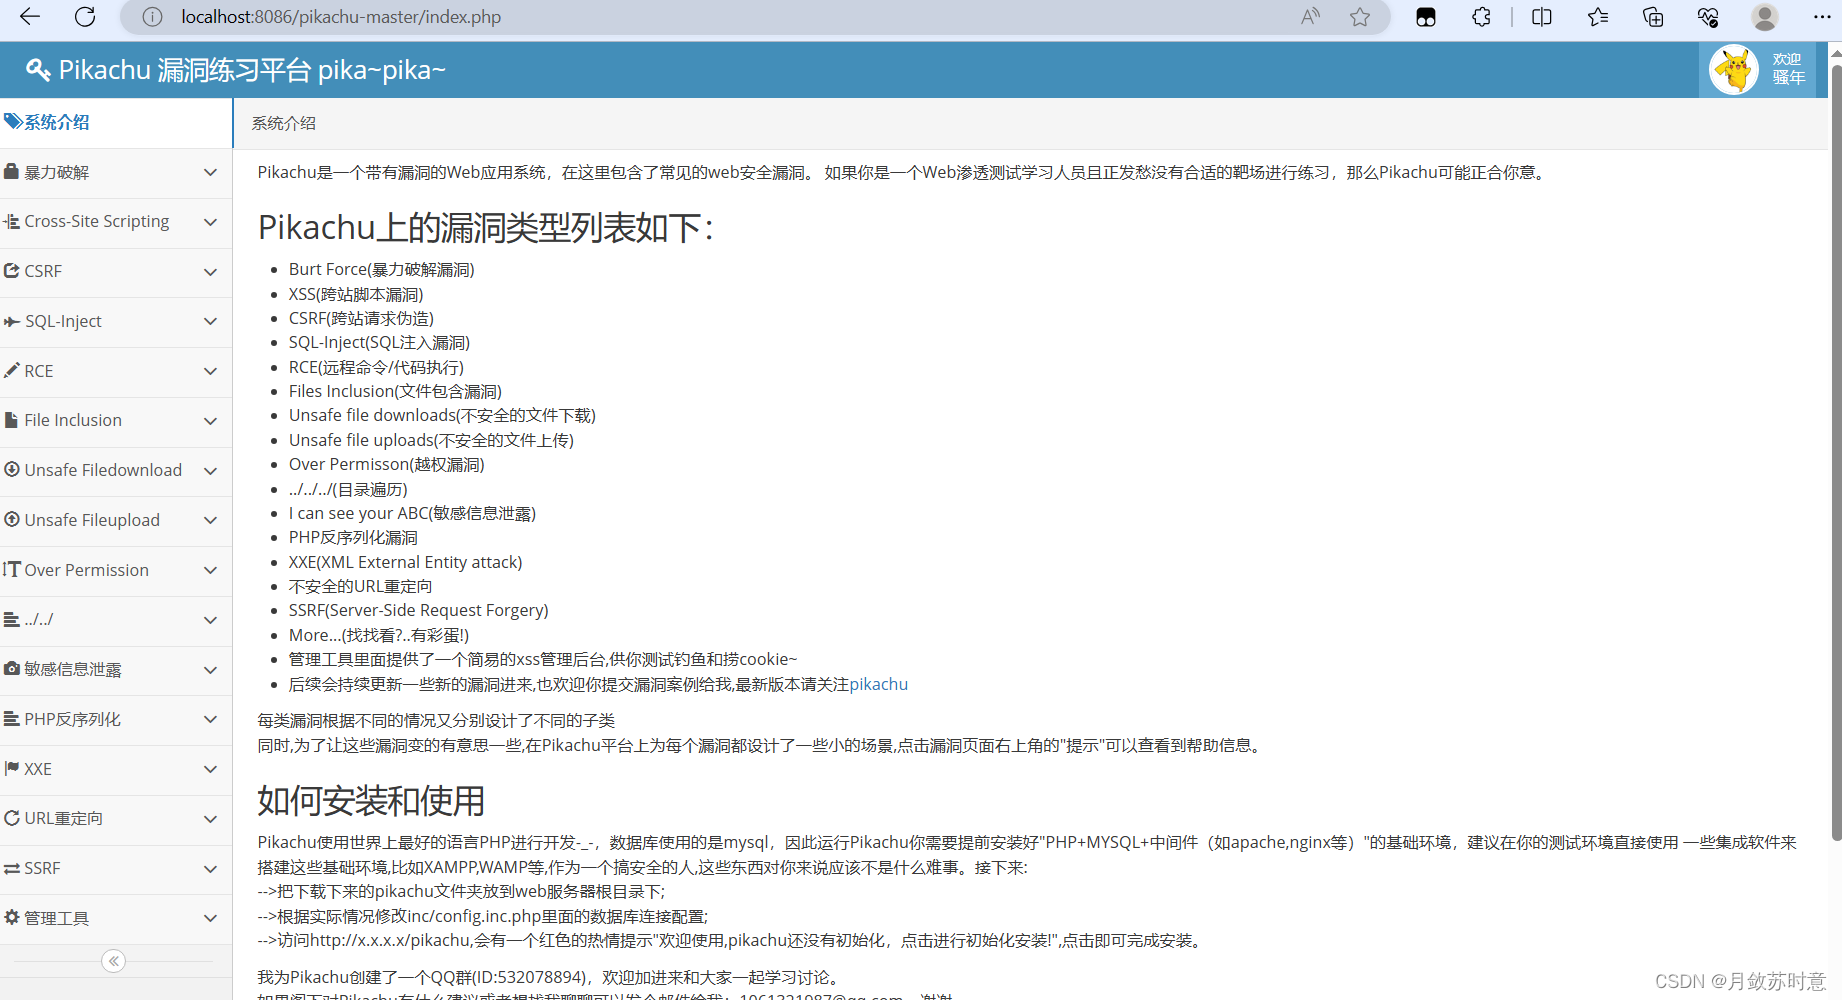Click the share icon beside CSRF
The width and height of the screenshot is (1842, 1000).
pos(12,270)
